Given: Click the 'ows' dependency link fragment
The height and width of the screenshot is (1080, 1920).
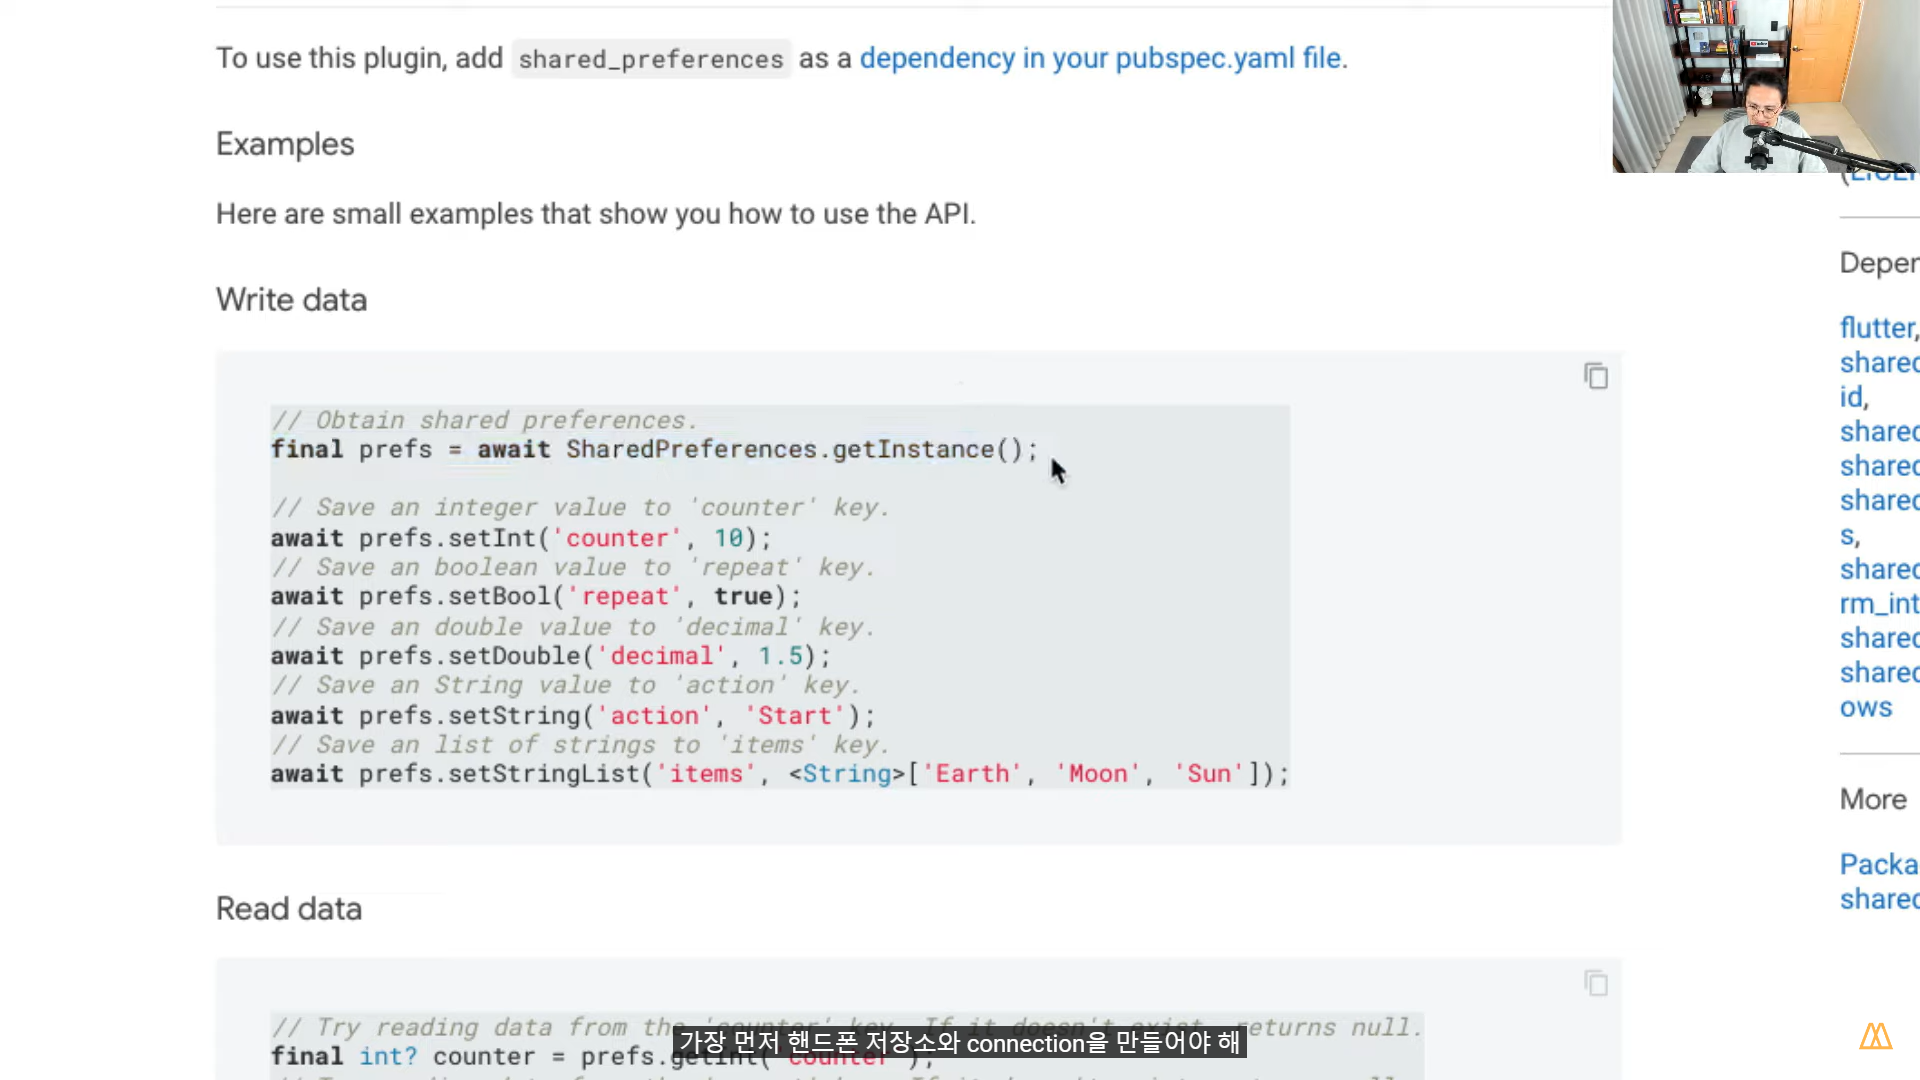Looking at the screenshot, I should (1866, 708).
